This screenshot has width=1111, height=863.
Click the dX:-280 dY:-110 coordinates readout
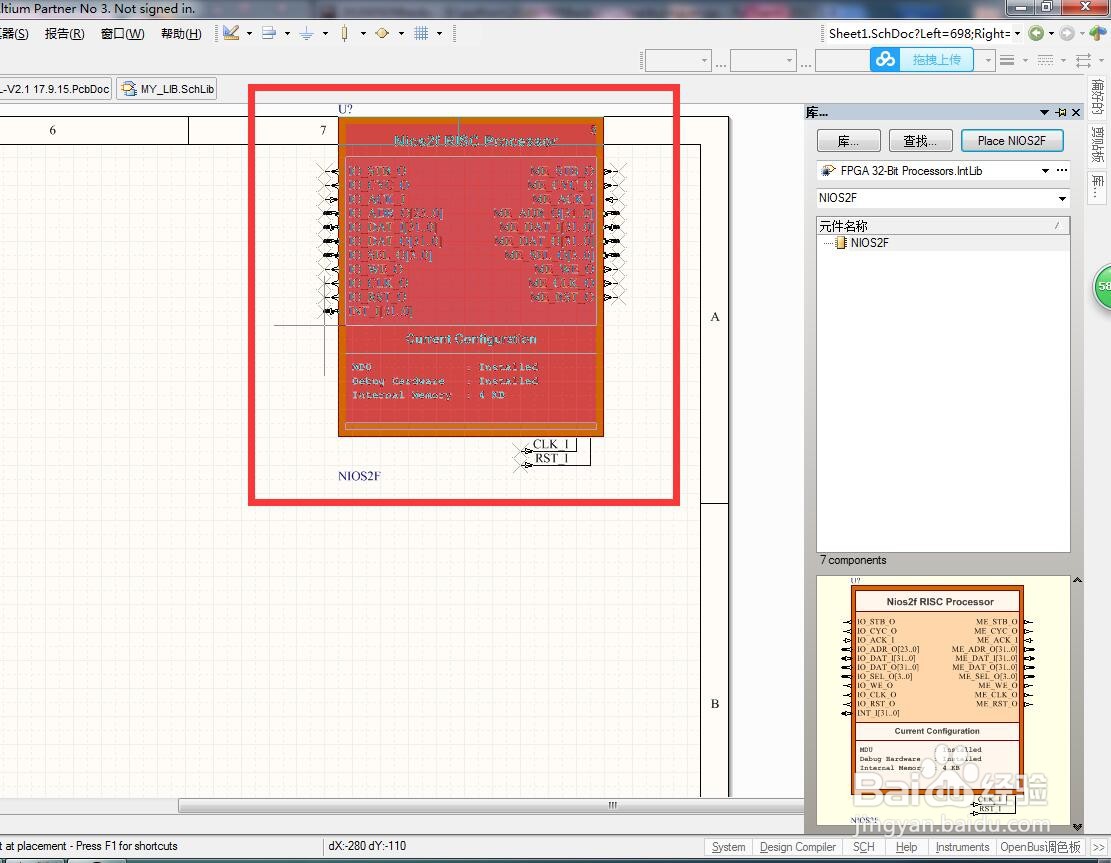pos(367,846)
